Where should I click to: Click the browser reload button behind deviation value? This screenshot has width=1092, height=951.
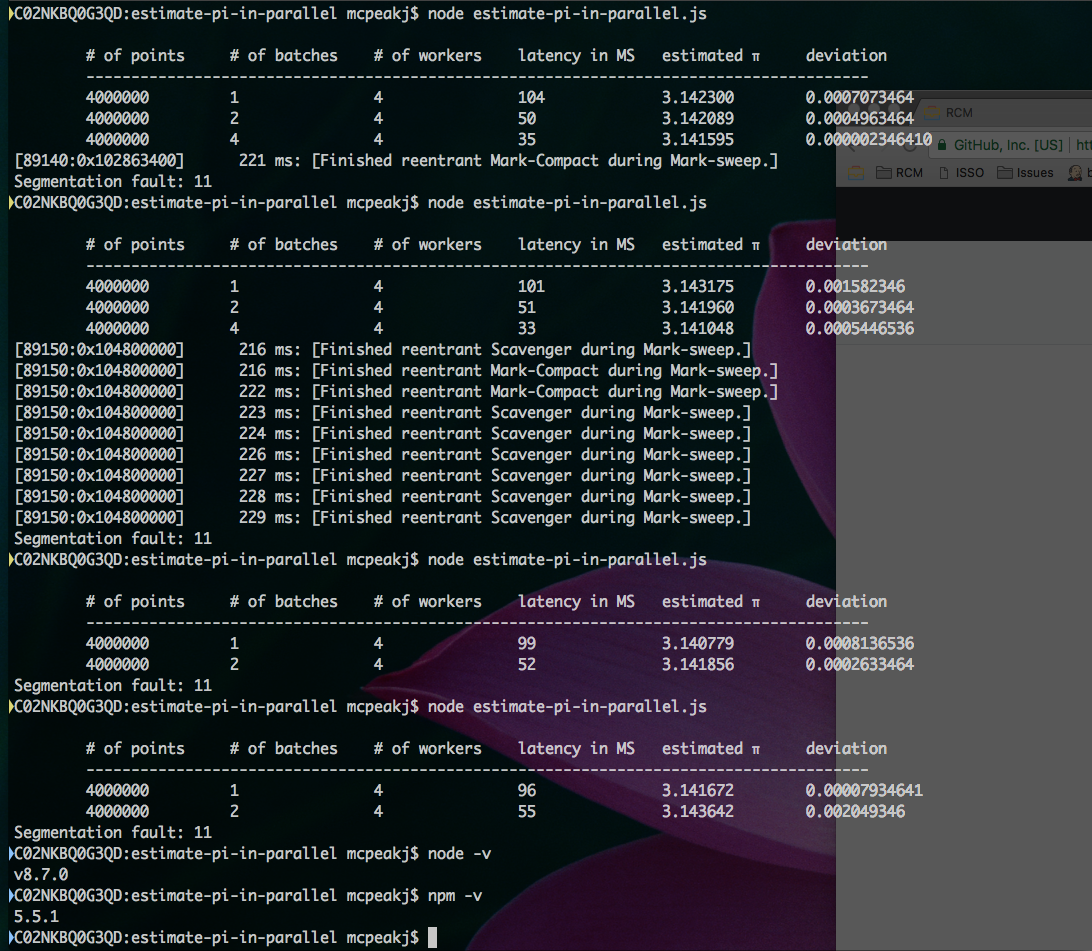(910, 146)
